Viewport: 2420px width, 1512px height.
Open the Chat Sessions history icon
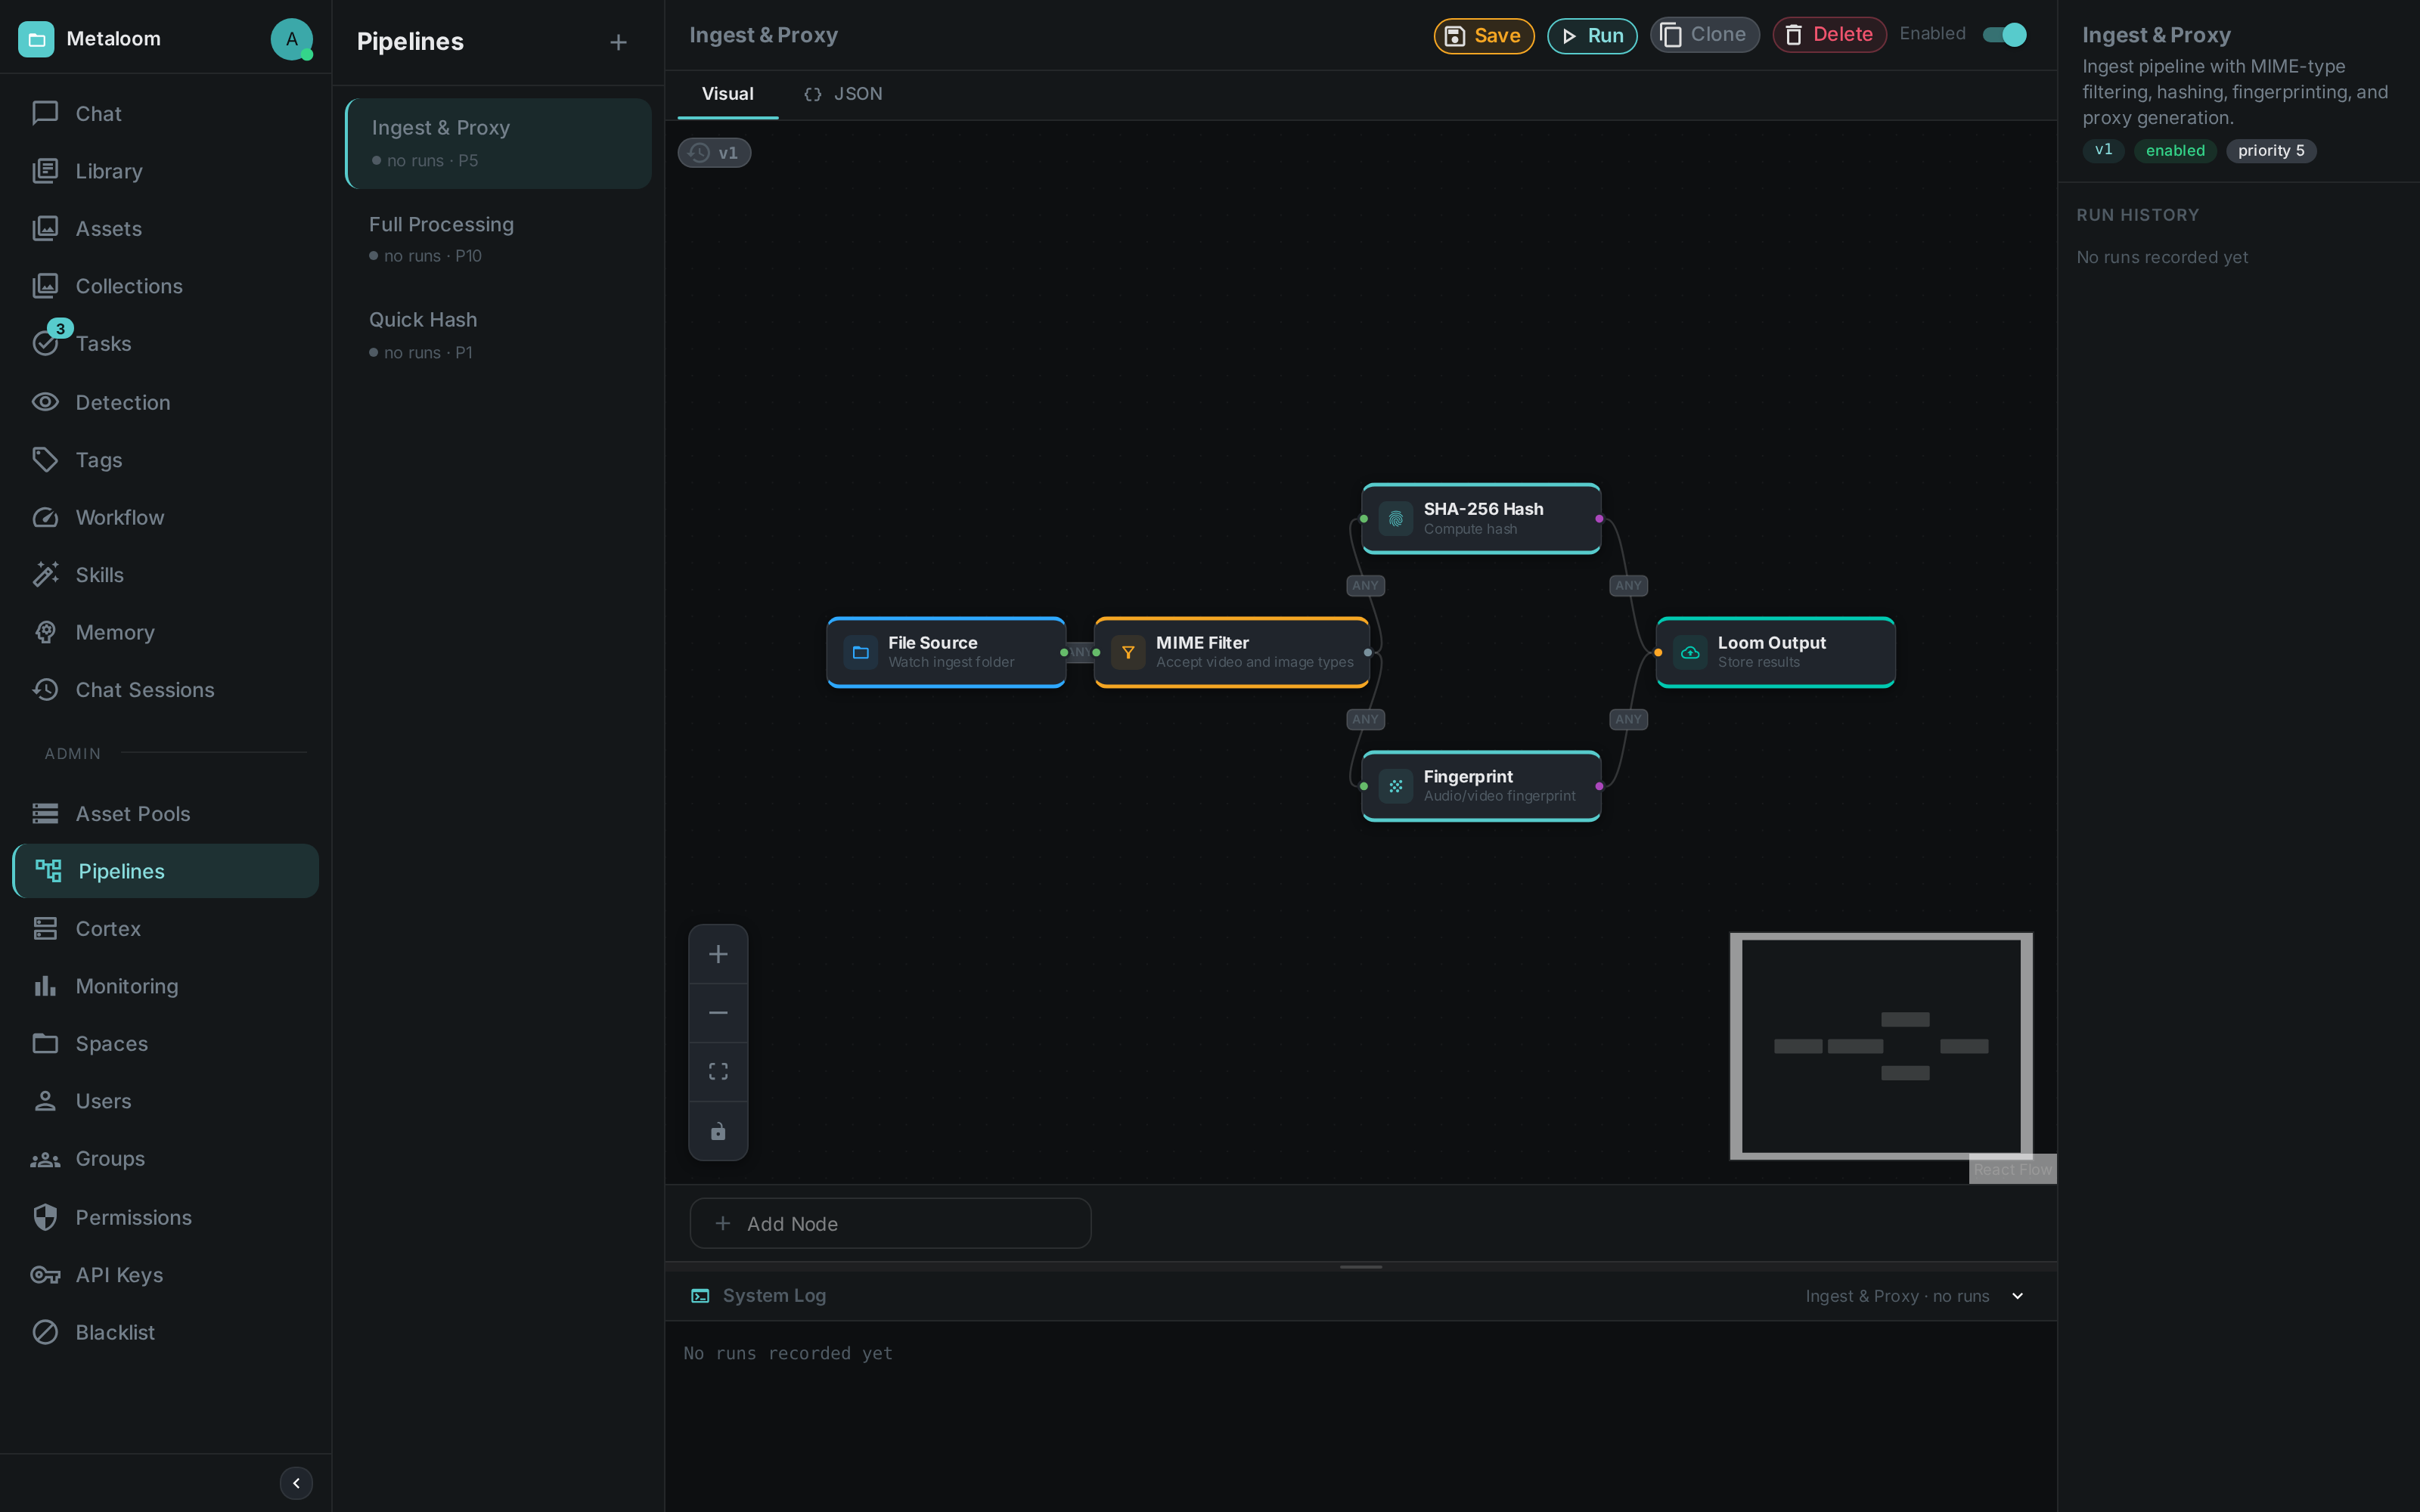pyautogui.click(x=45, y=689)
